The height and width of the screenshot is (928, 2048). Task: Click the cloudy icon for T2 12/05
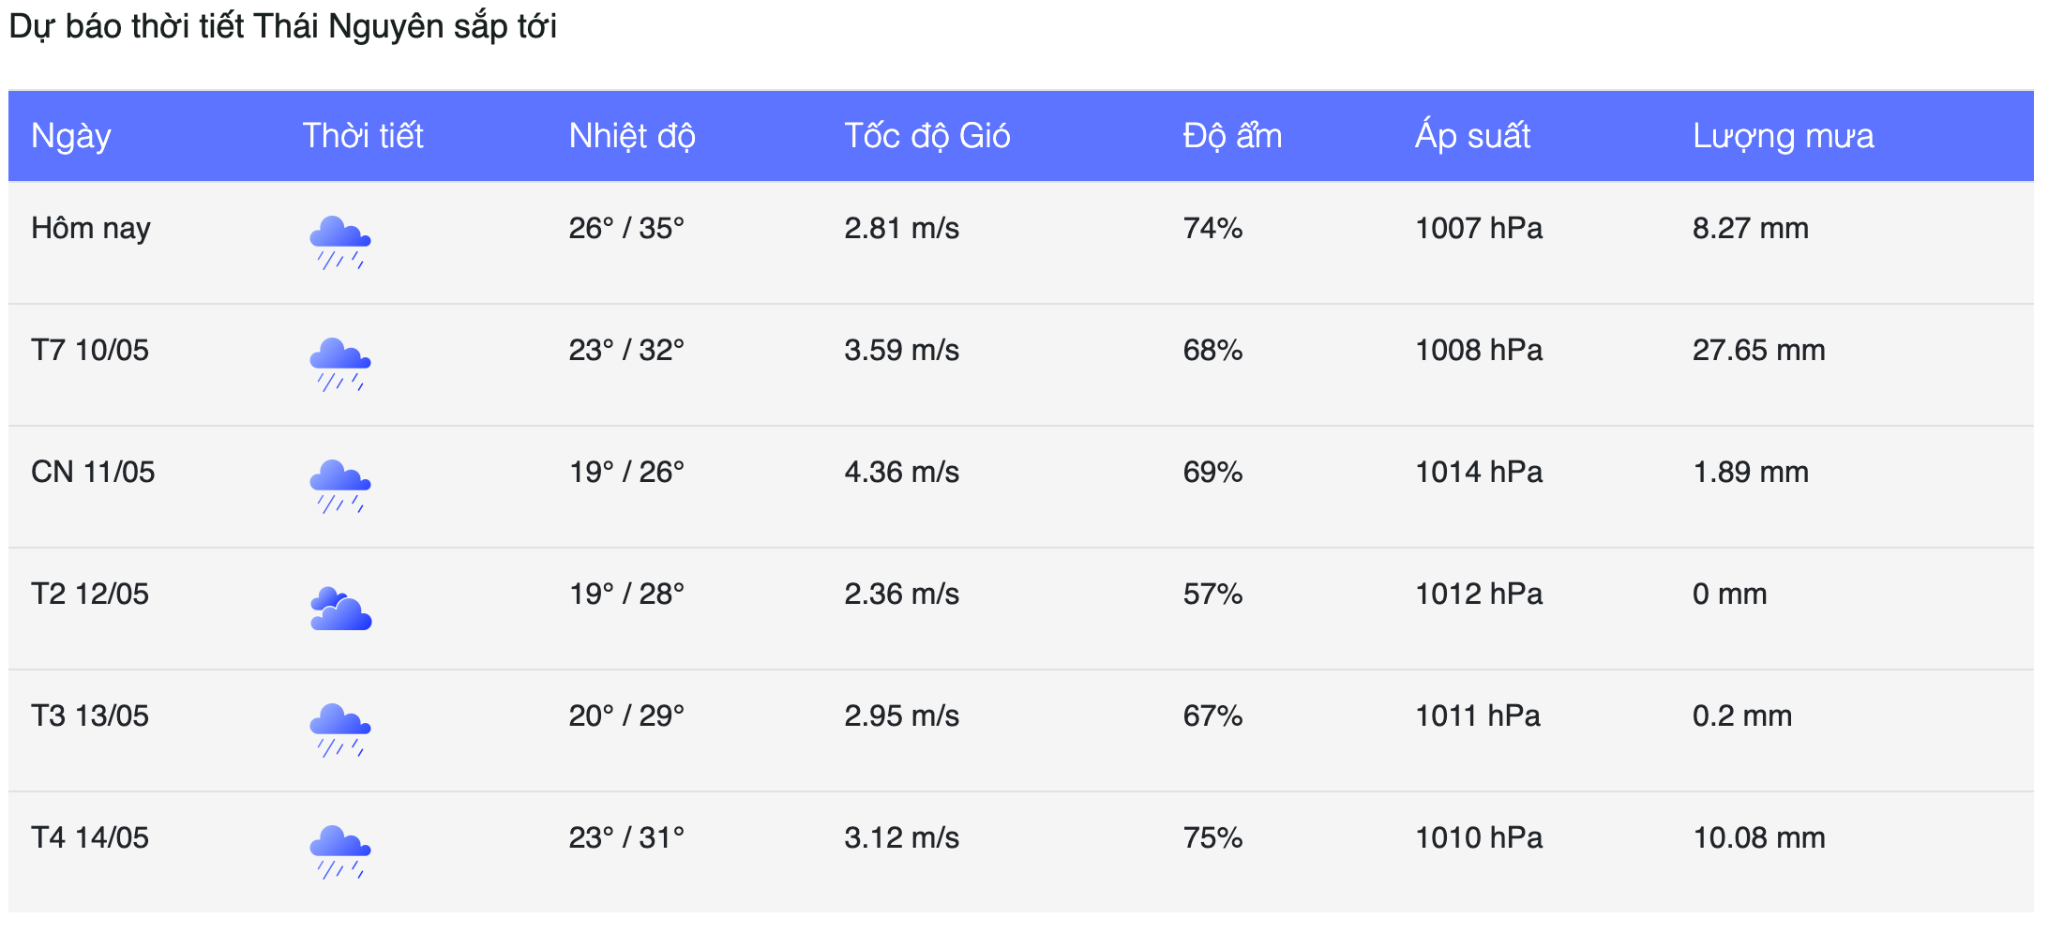point(340,608)
